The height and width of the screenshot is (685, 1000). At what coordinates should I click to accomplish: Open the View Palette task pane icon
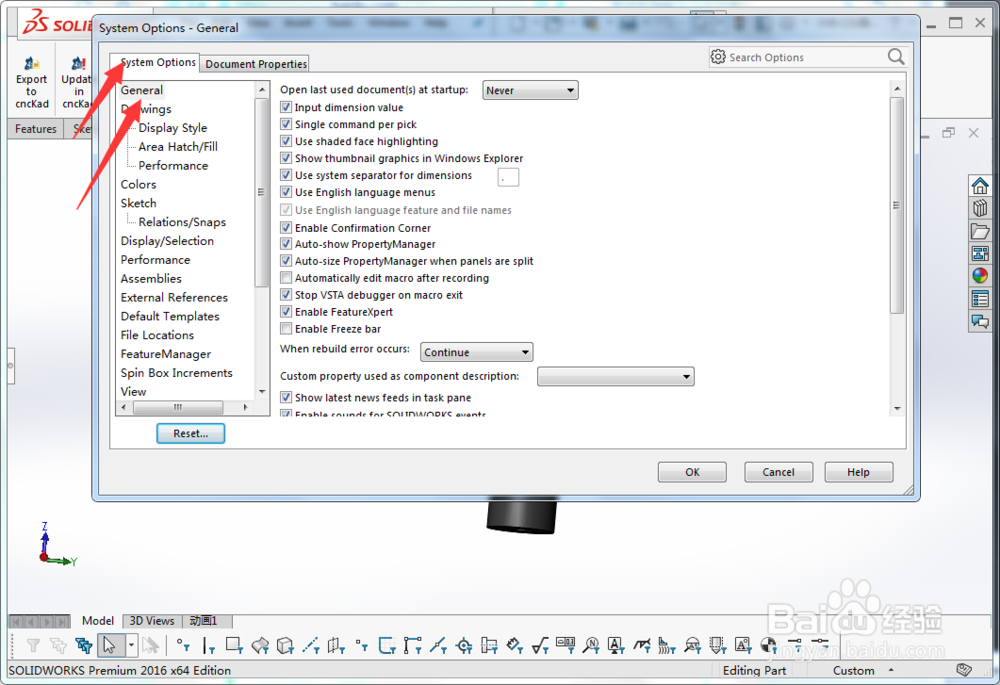tap(980, 253)
